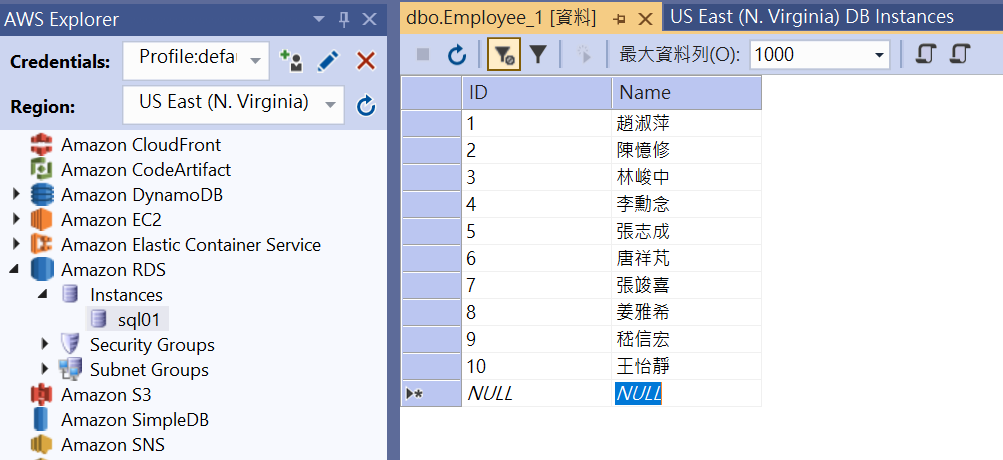
Task: Click the stop query execution button
Action: coord(423,55)
